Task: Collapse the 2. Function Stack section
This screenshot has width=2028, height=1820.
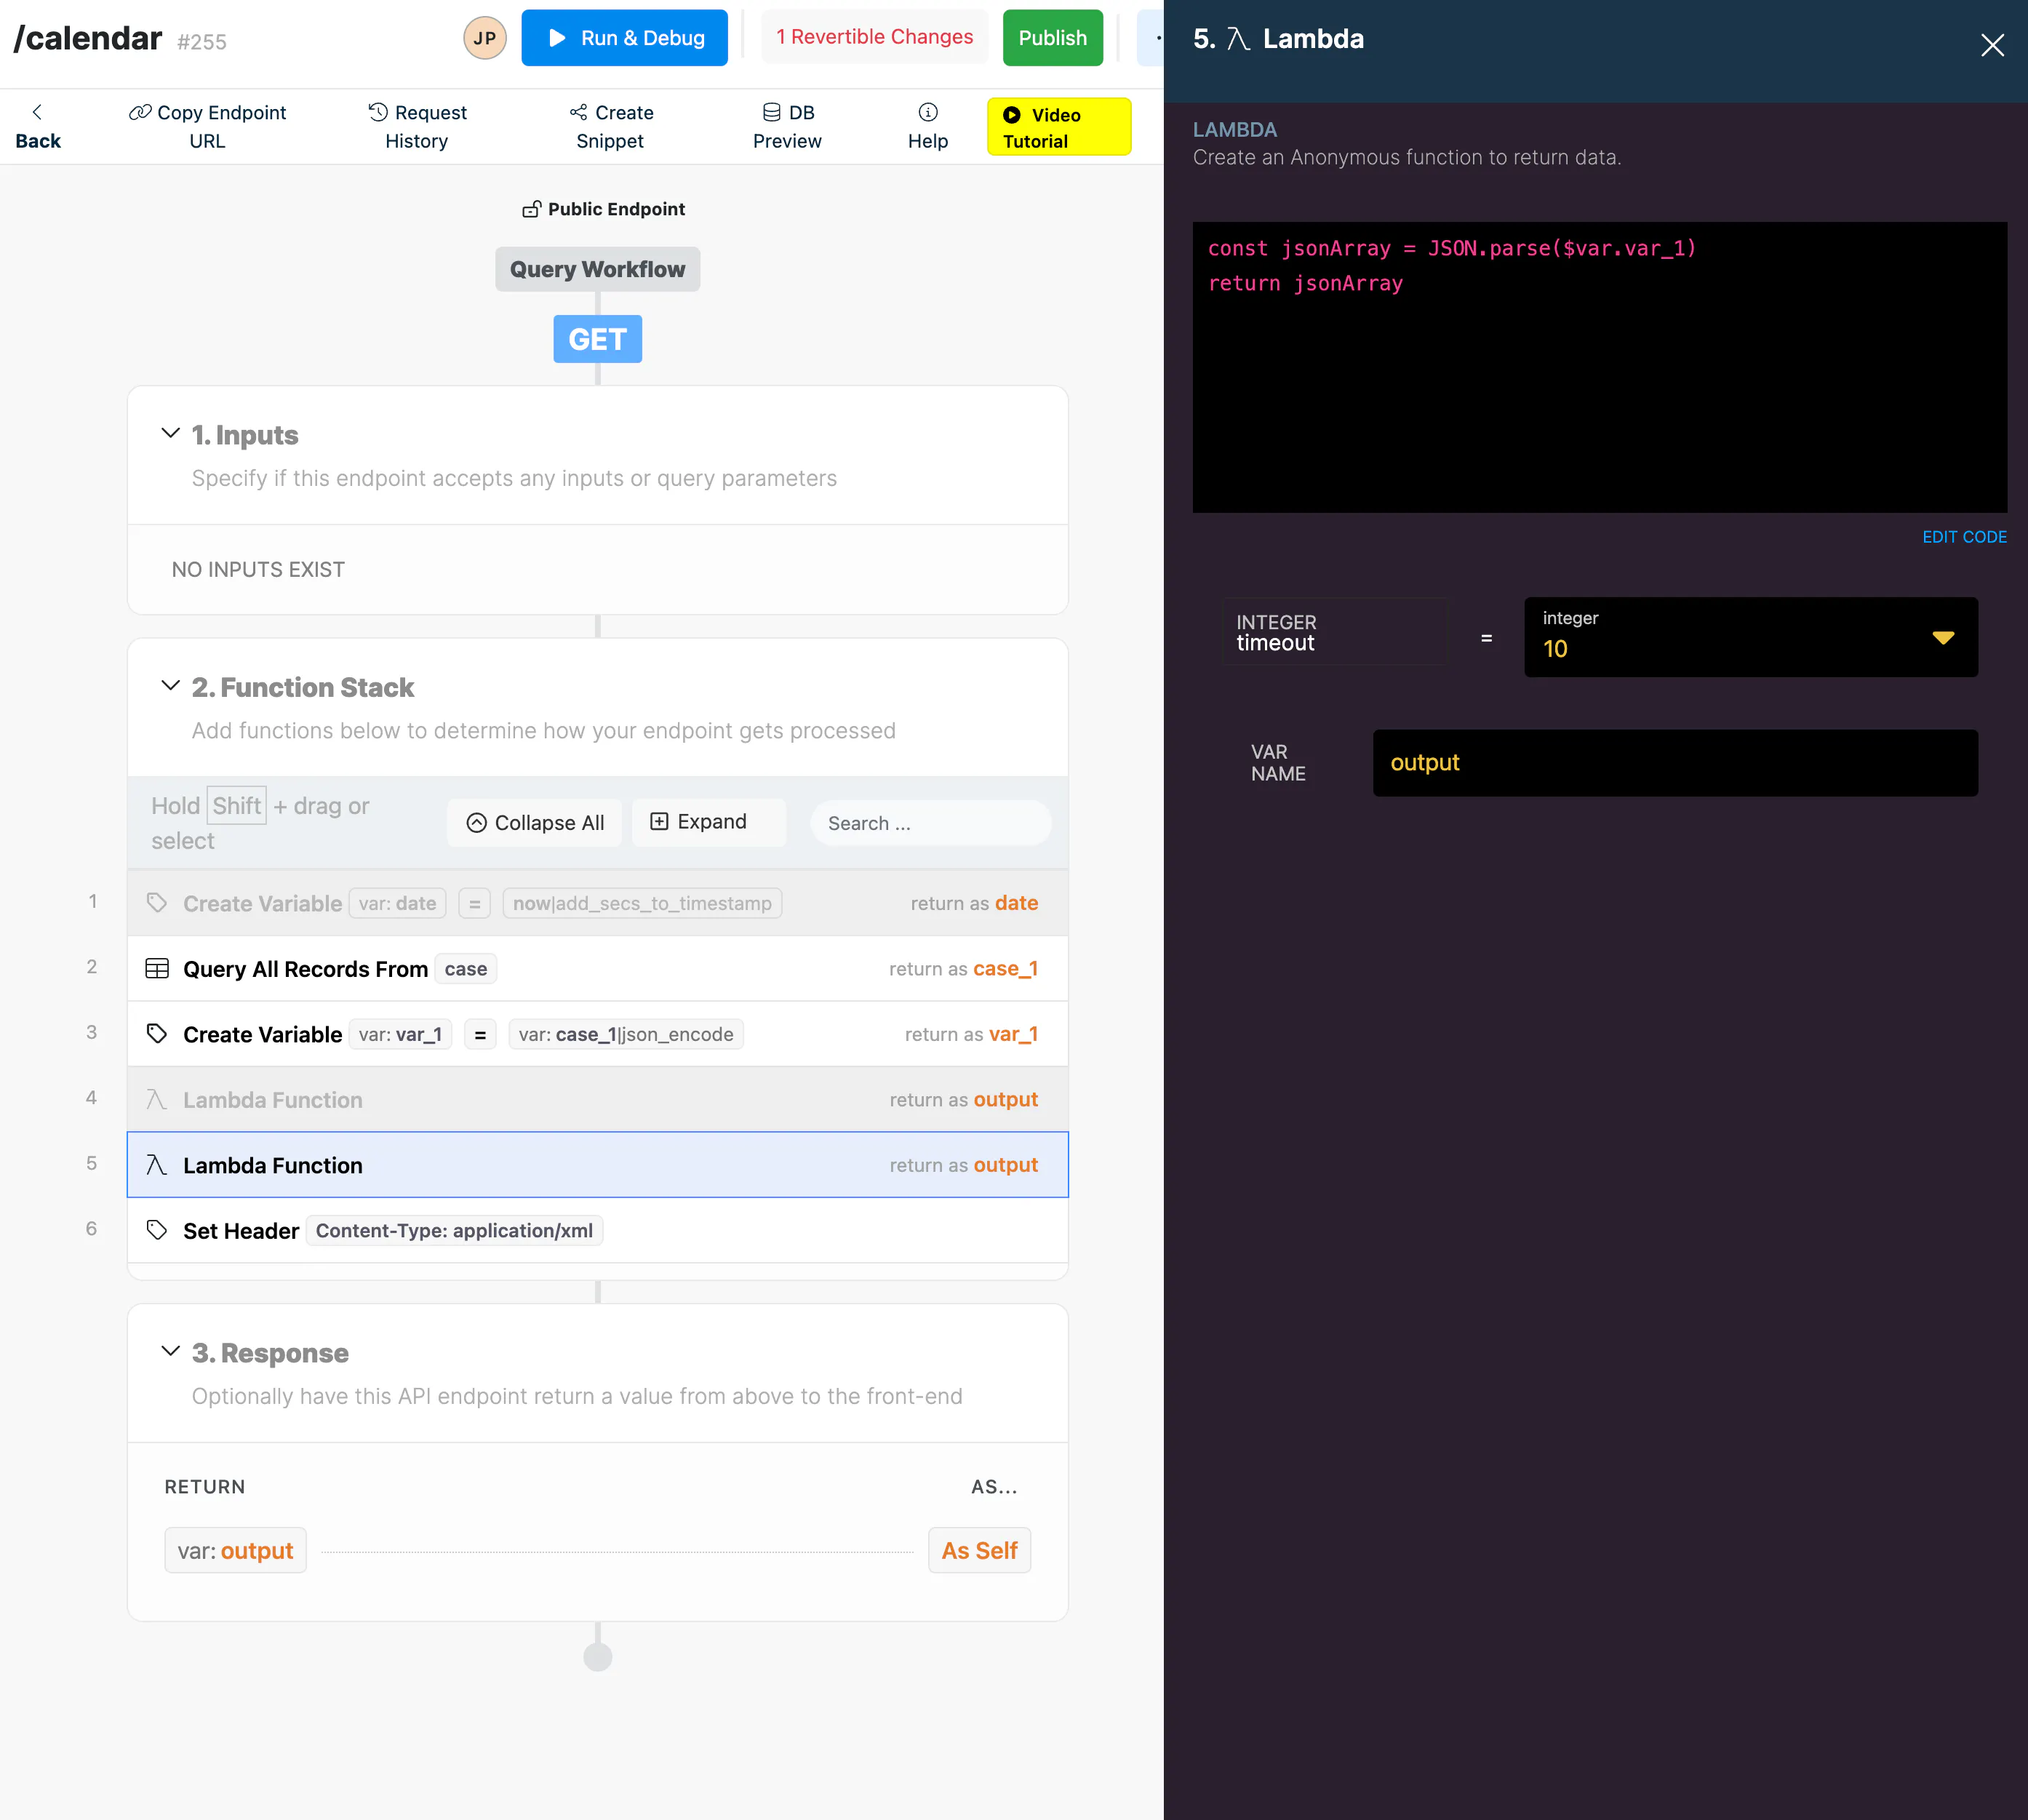Action: pos(171,686)
